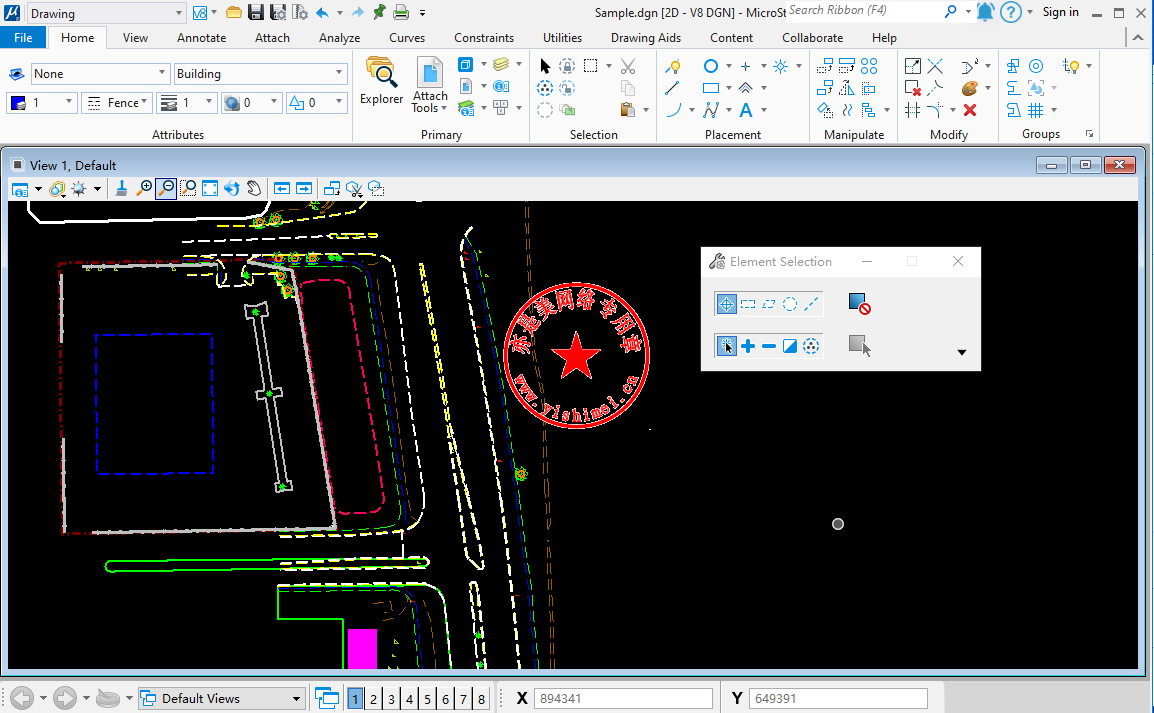The height and width of the screenshot is (713, 1154).
Task: Click Disable Handles button in Element Selection
Action: click(859, 304)
